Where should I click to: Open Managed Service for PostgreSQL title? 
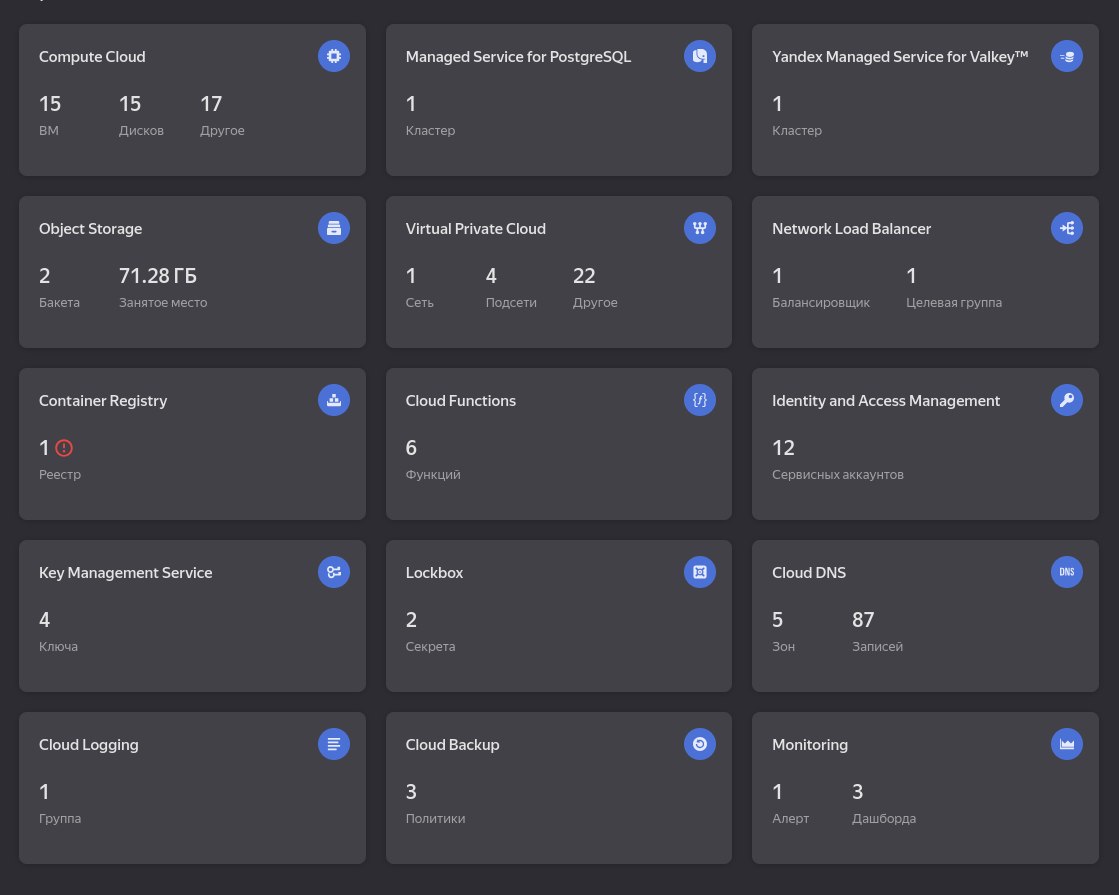click(518, 57)
